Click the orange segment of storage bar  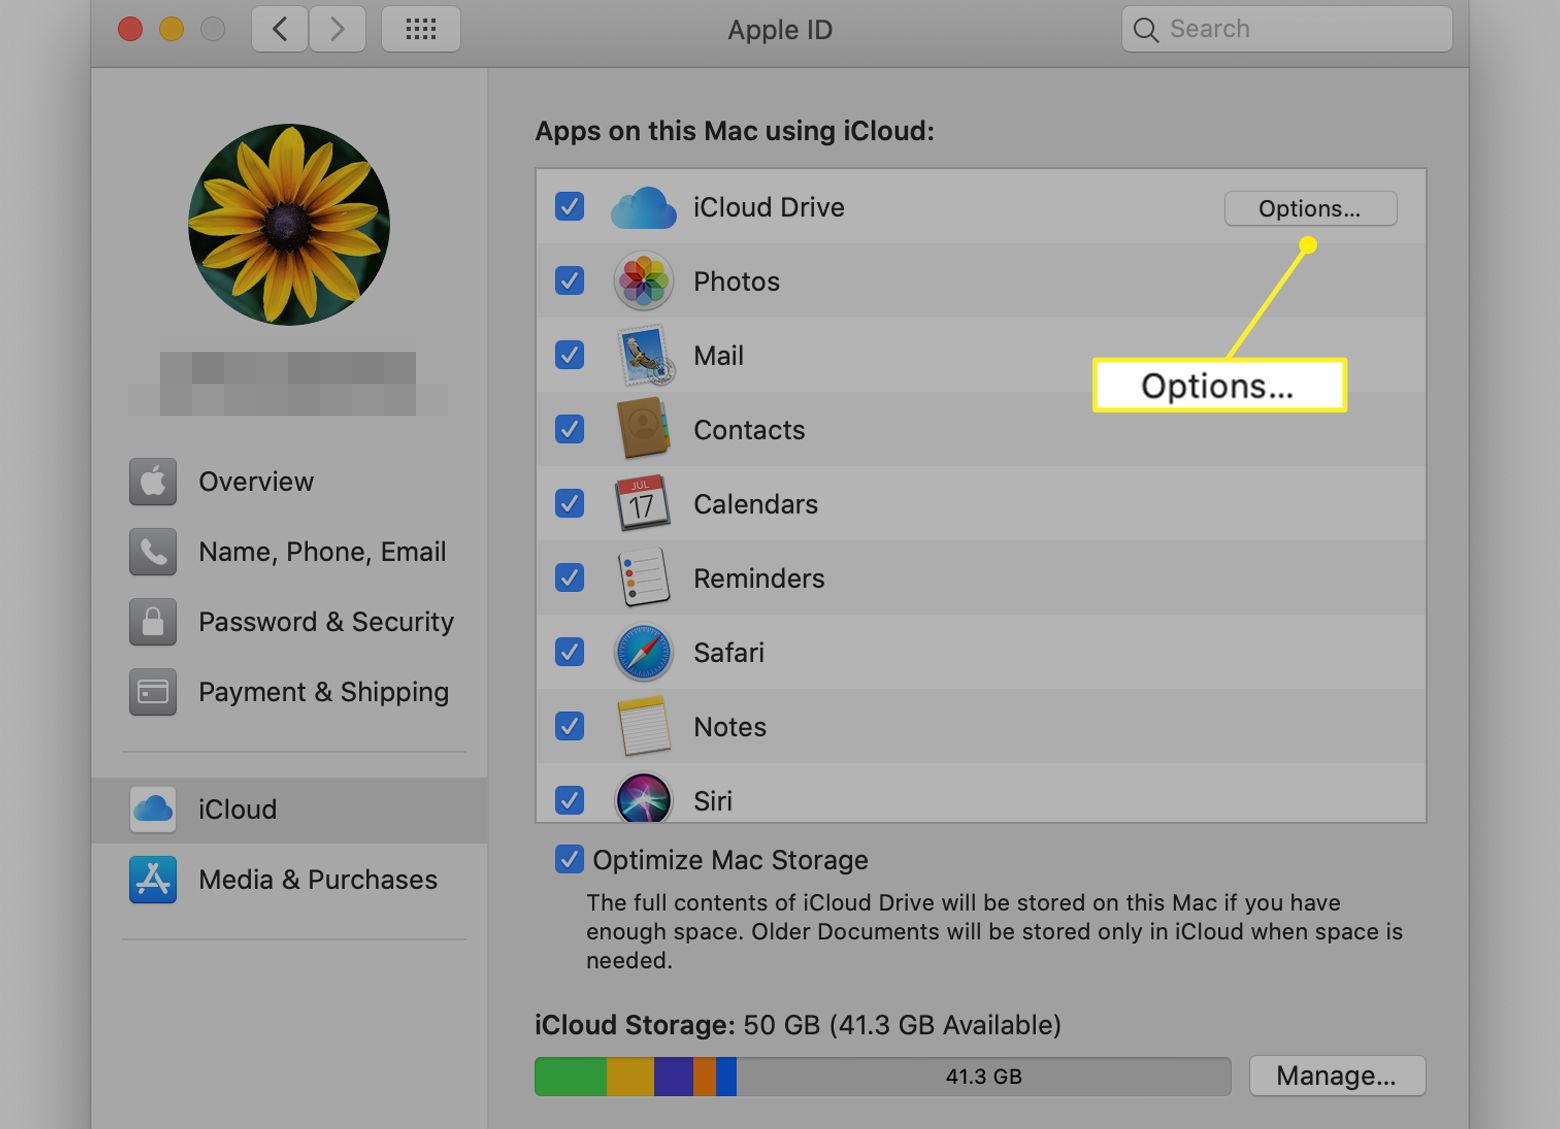point(704,1076)
